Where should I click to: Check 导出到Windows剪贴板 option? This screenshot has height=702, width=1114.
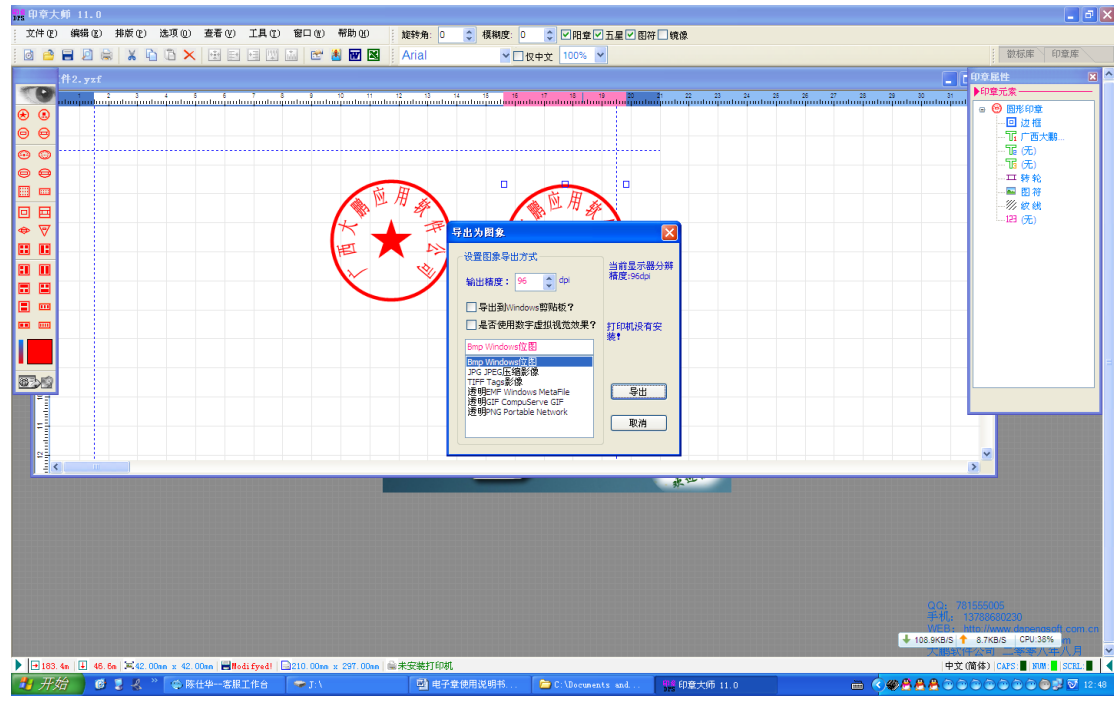coord(472,307)
